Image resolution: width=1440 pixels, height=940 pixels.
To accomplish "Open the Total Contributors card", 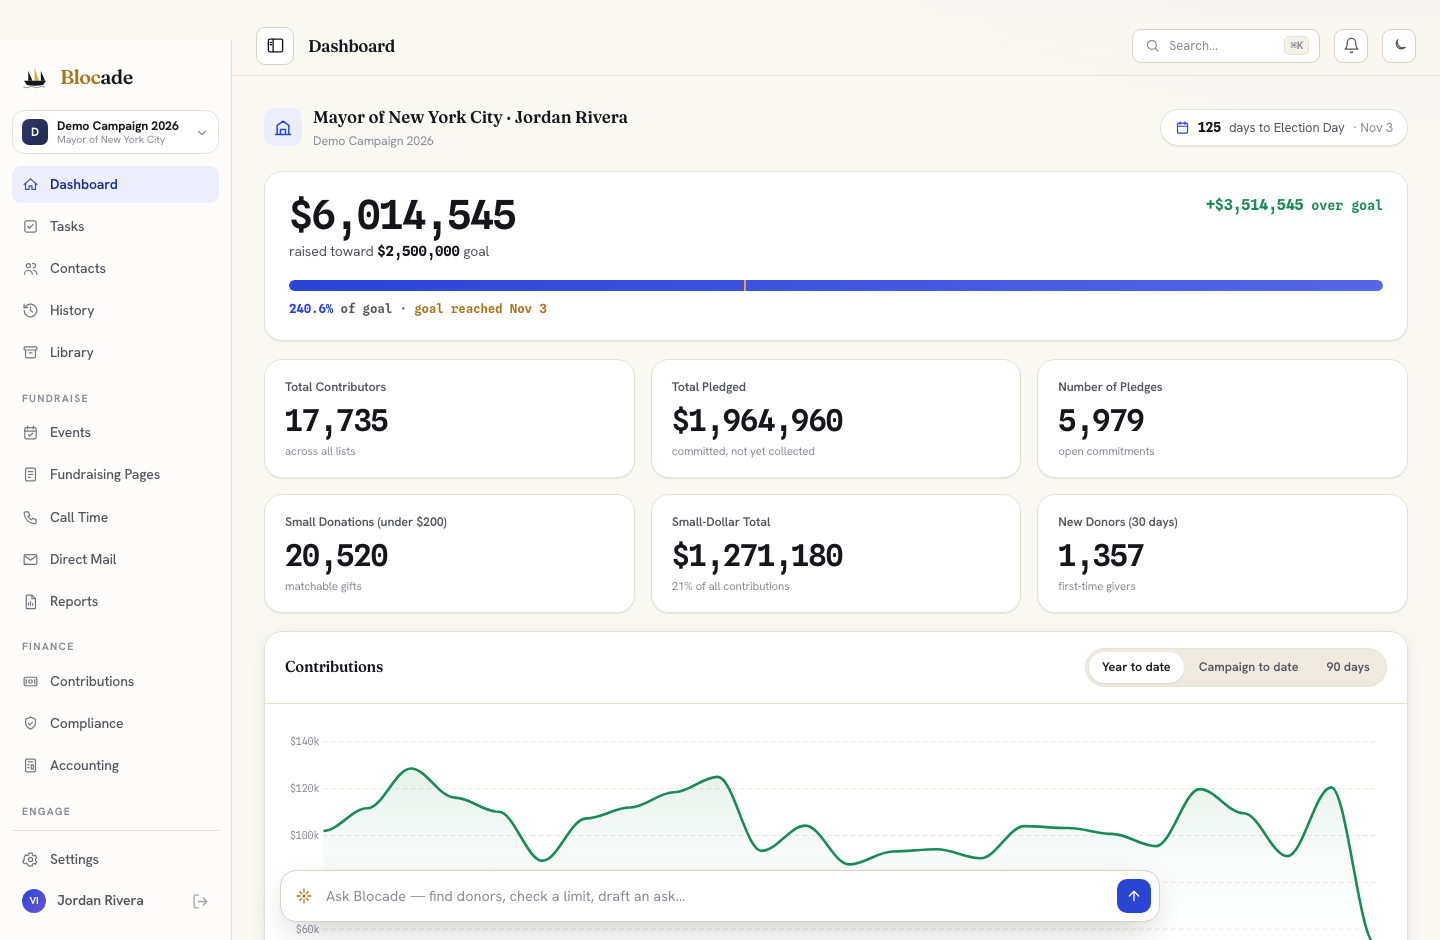I will 449,419.
